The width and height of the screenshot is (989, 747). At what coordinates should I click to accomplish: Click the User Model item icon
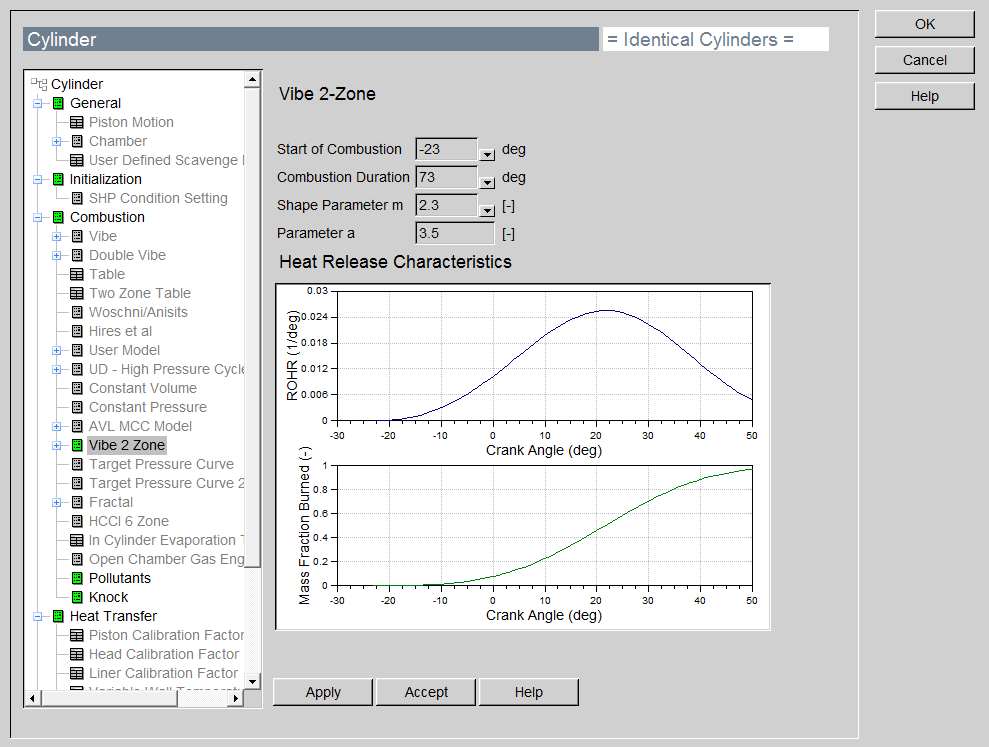coord(77,350)
